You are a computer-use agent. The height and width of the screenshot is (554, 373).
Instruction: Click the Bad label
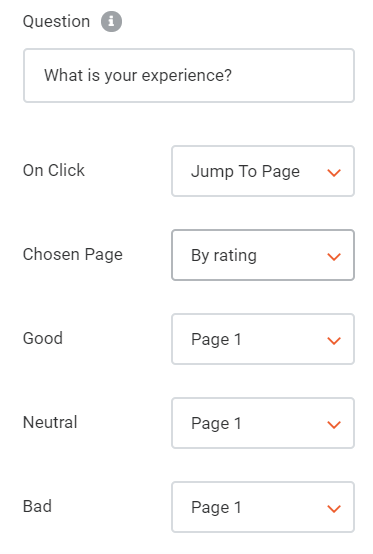(x=37, y=506)
